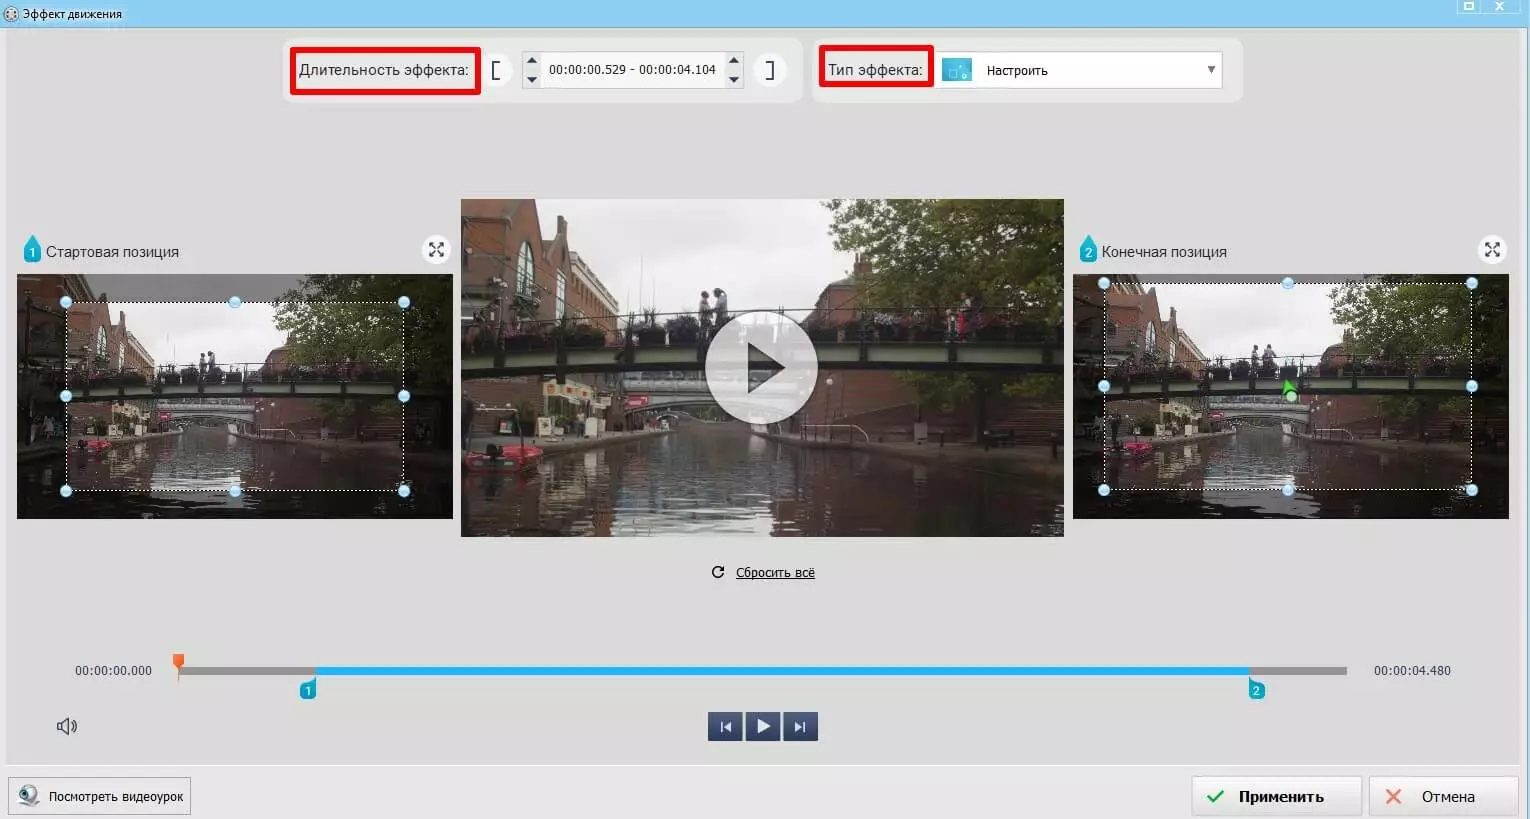Click the Сбросить всё reset link
The width and height of the screenshot is (1530, 819).
click(774, 573)
